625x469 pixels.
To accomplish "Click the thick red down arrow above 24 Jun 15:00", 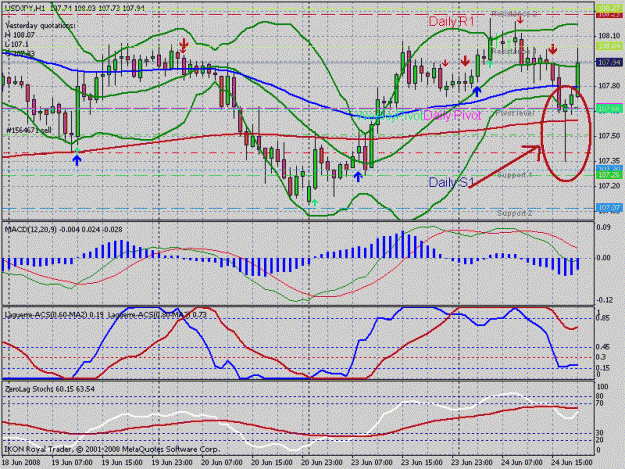I will pyautogui.click(x=552, y=50).
